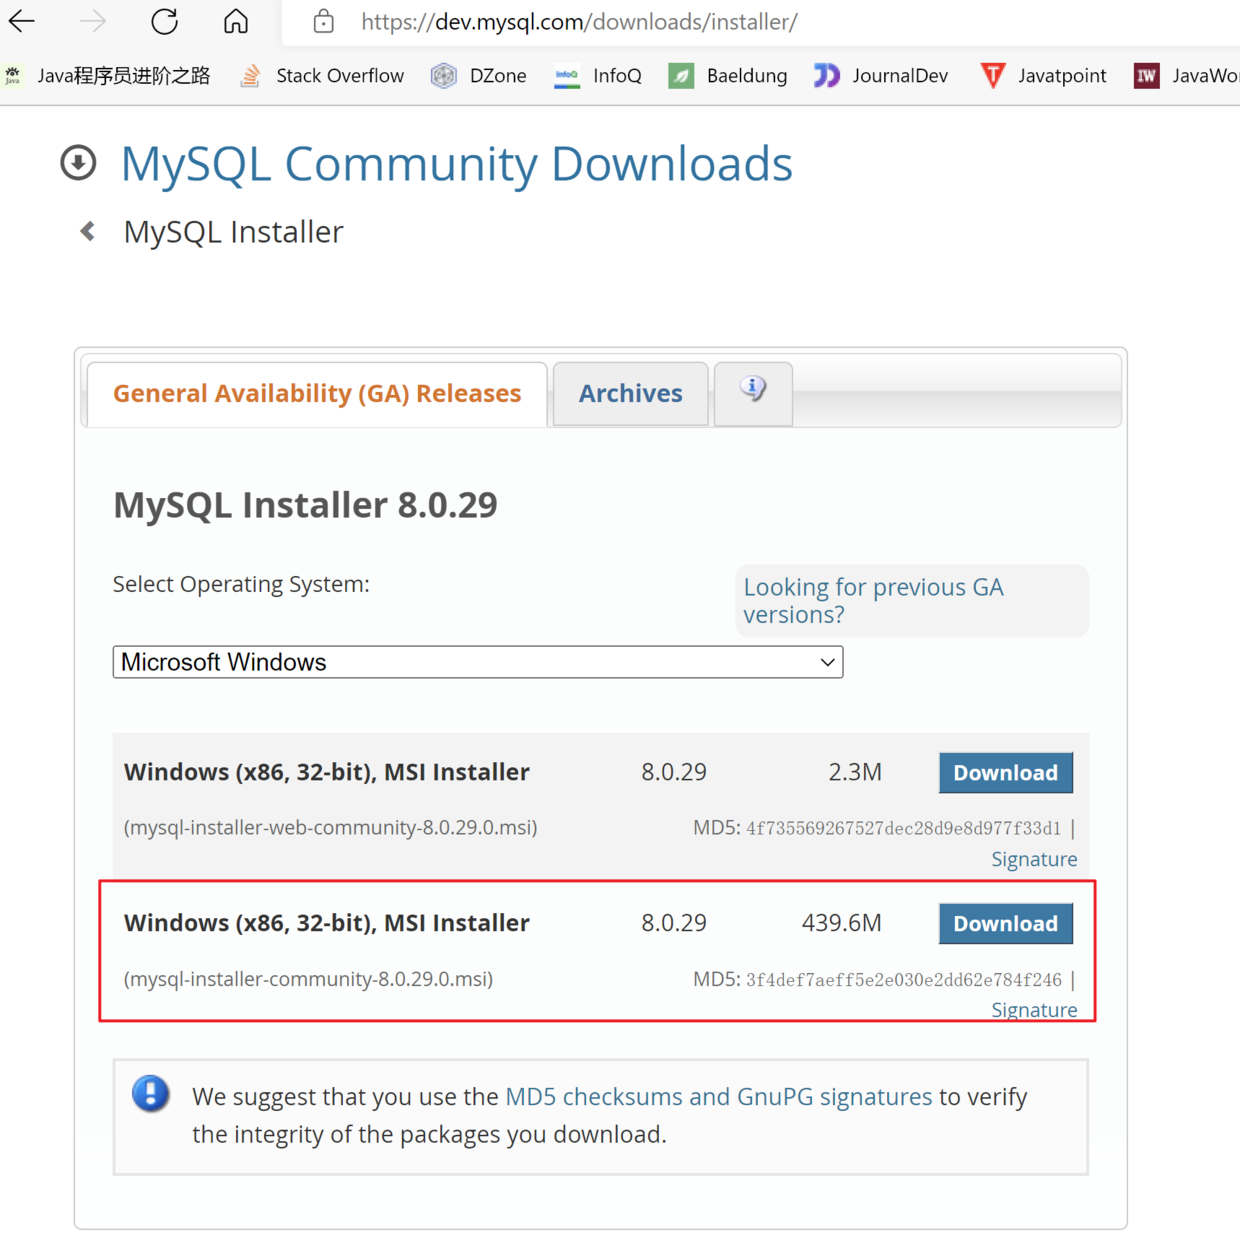Viewport: 1240px width, 1238px height.
Task: Open the Baeldung bookmark
Action: pos(728,76)
